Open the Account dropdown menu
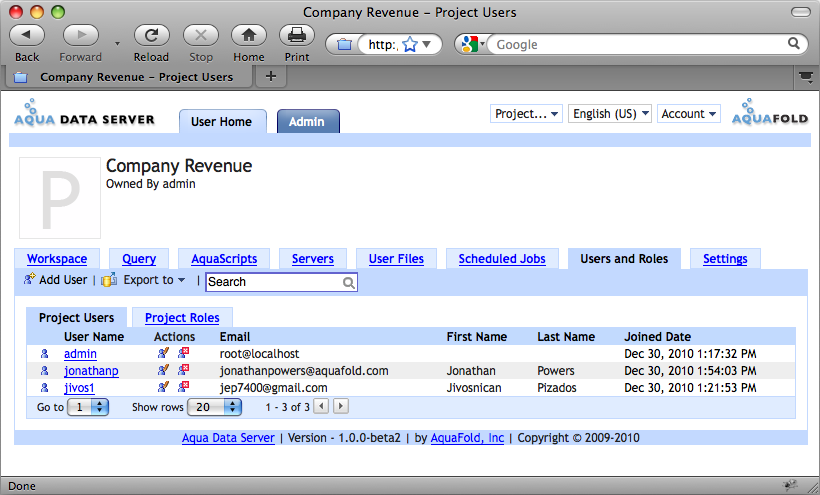Viewport: 820px width, 495px height. 689,113
